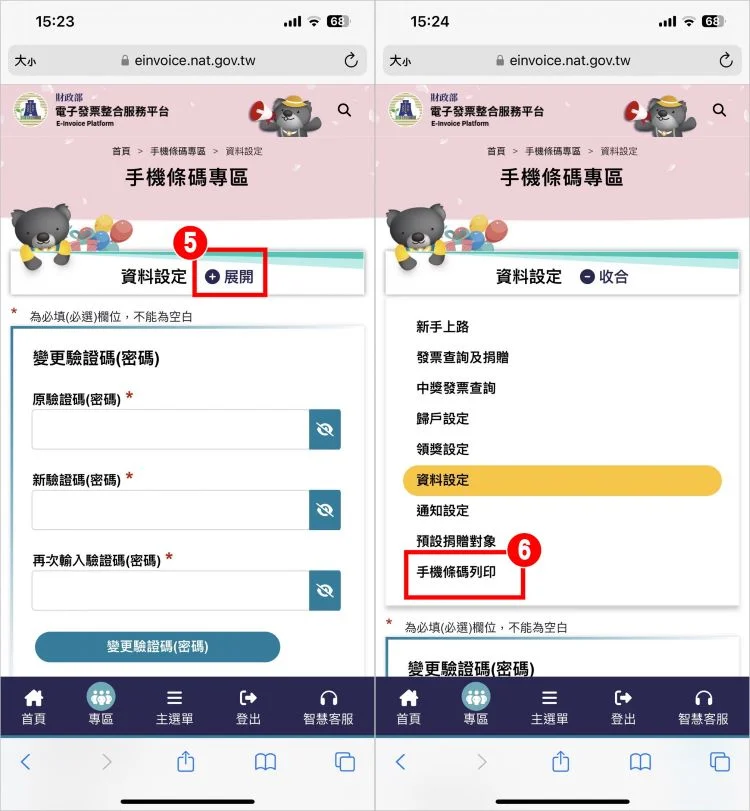Viewport: 750px width, 811px height.
Task: Toggle visibility of 新驗證碼 password field
Action: tap(325, 510)
